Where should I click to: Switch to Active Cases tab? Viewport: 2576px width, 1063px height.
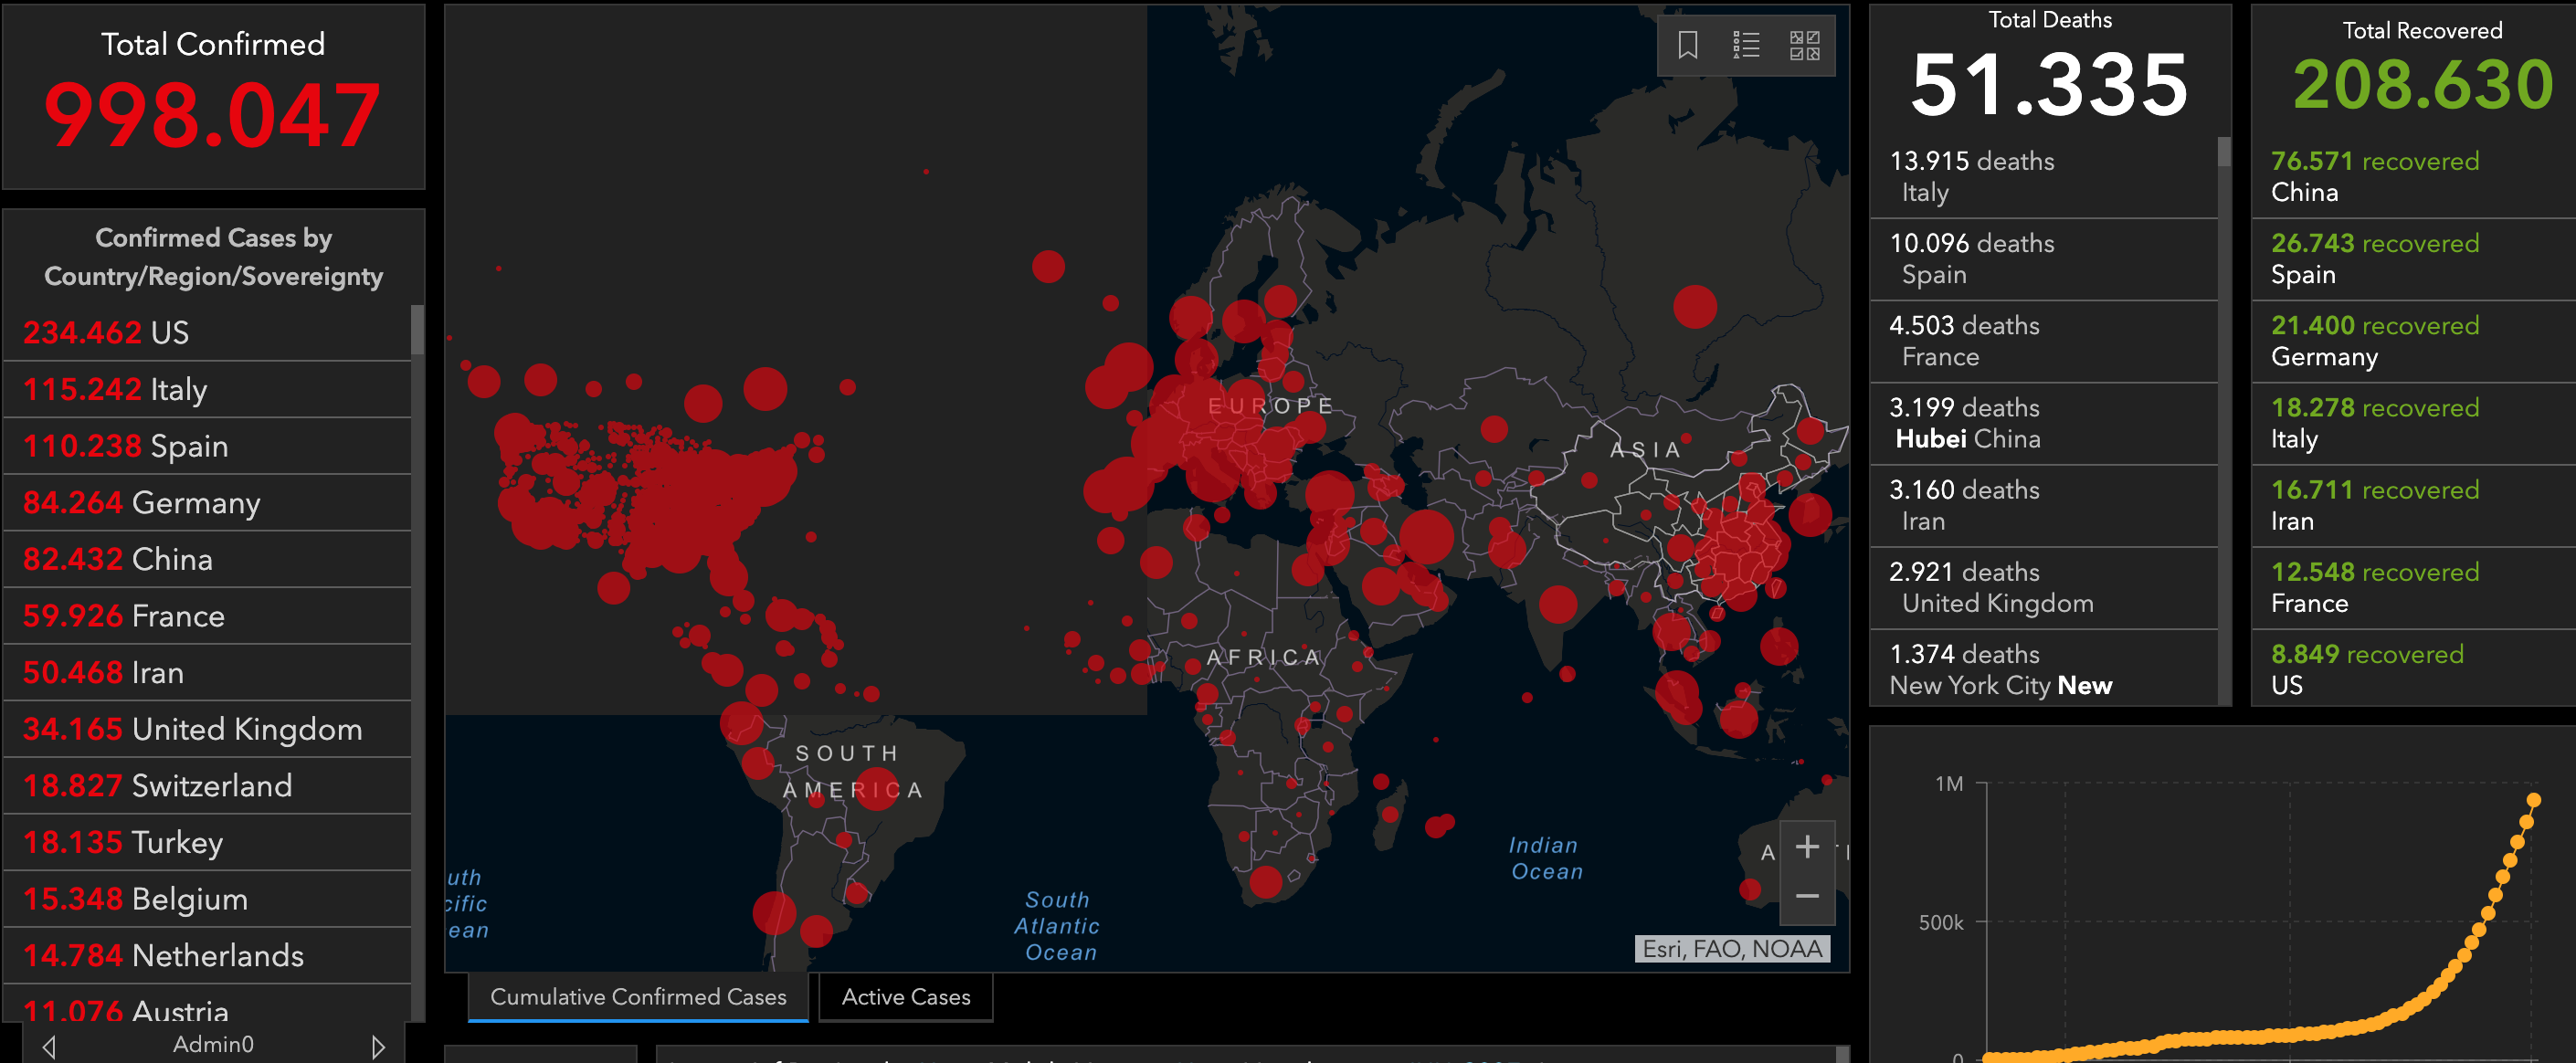click(905, 997)
